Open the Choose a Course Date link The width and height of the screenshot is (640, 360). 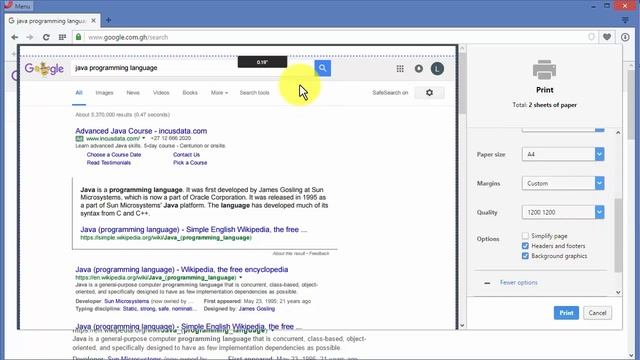[x=114, y=155]
